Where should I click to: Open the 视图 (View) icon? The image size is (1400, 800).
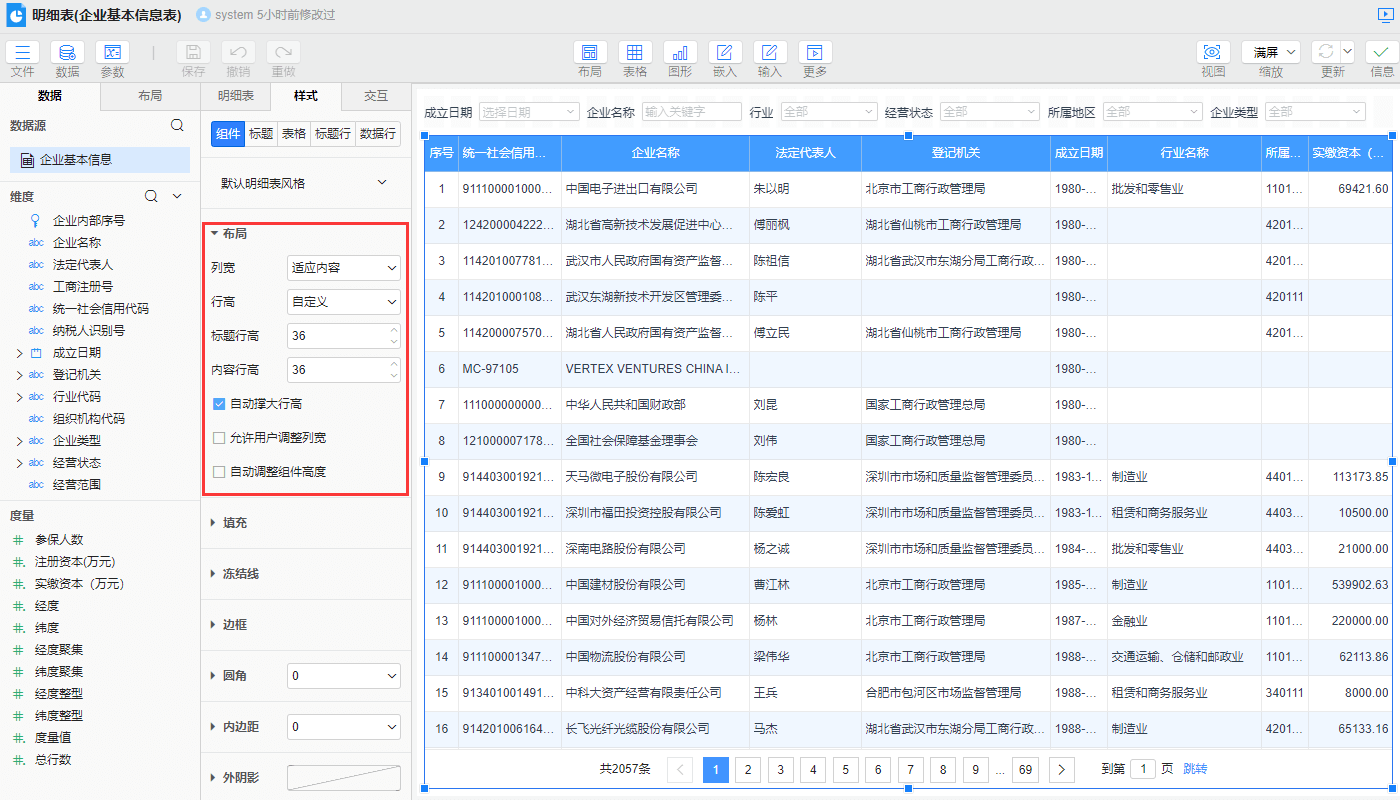1213,53
